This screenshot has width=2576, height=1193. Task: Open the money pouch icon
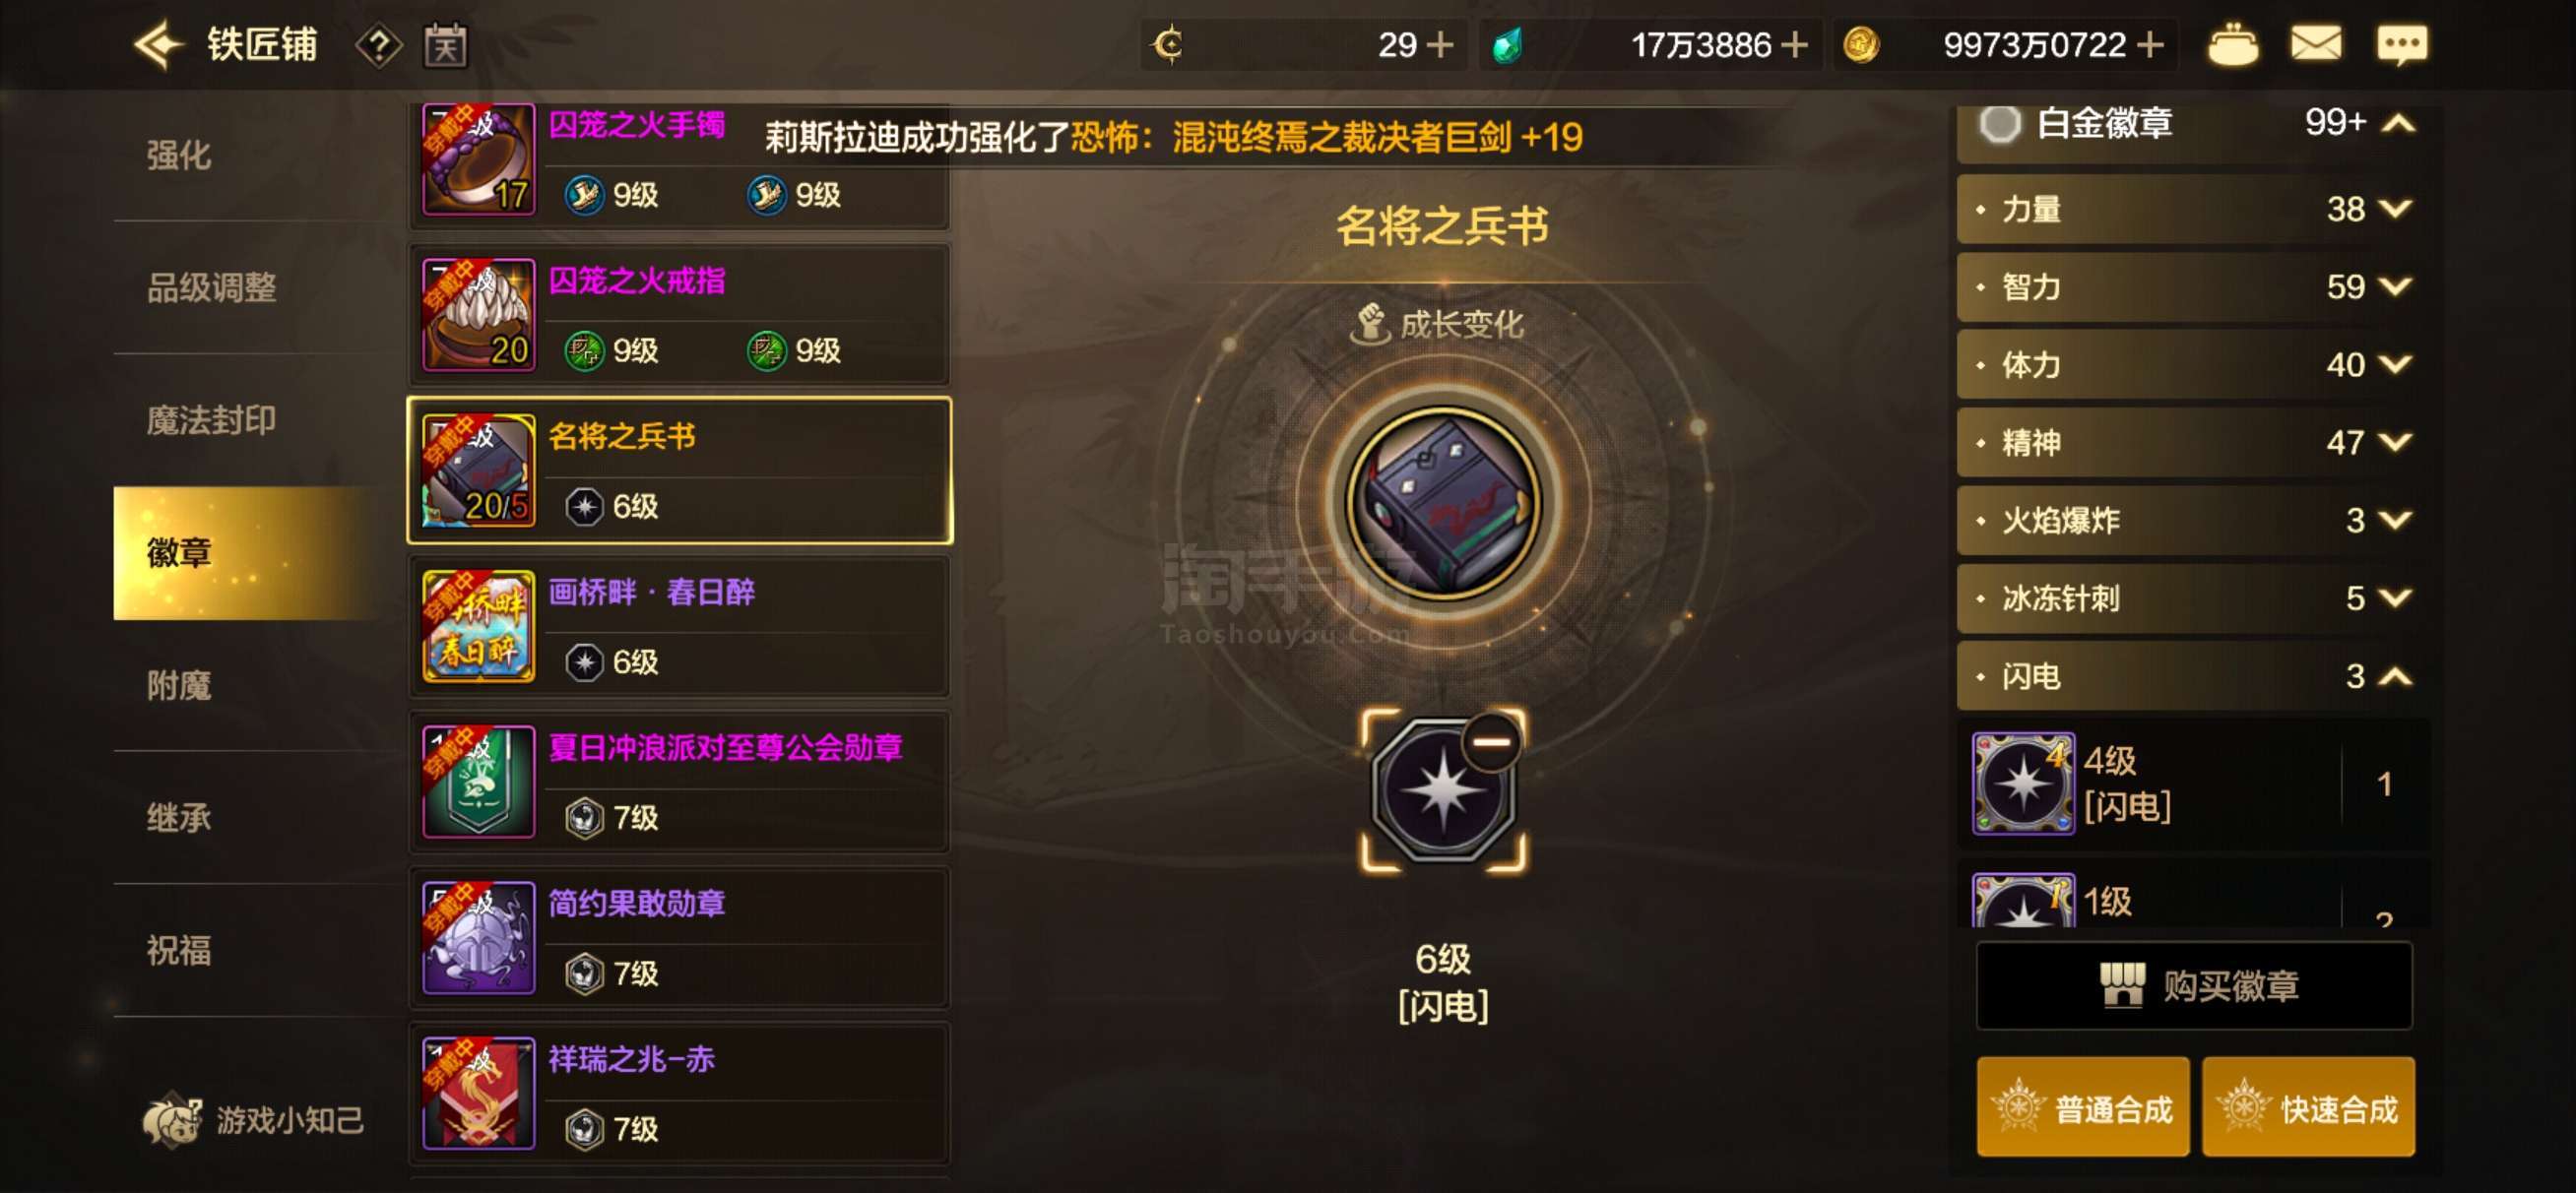coord(2232,45)
